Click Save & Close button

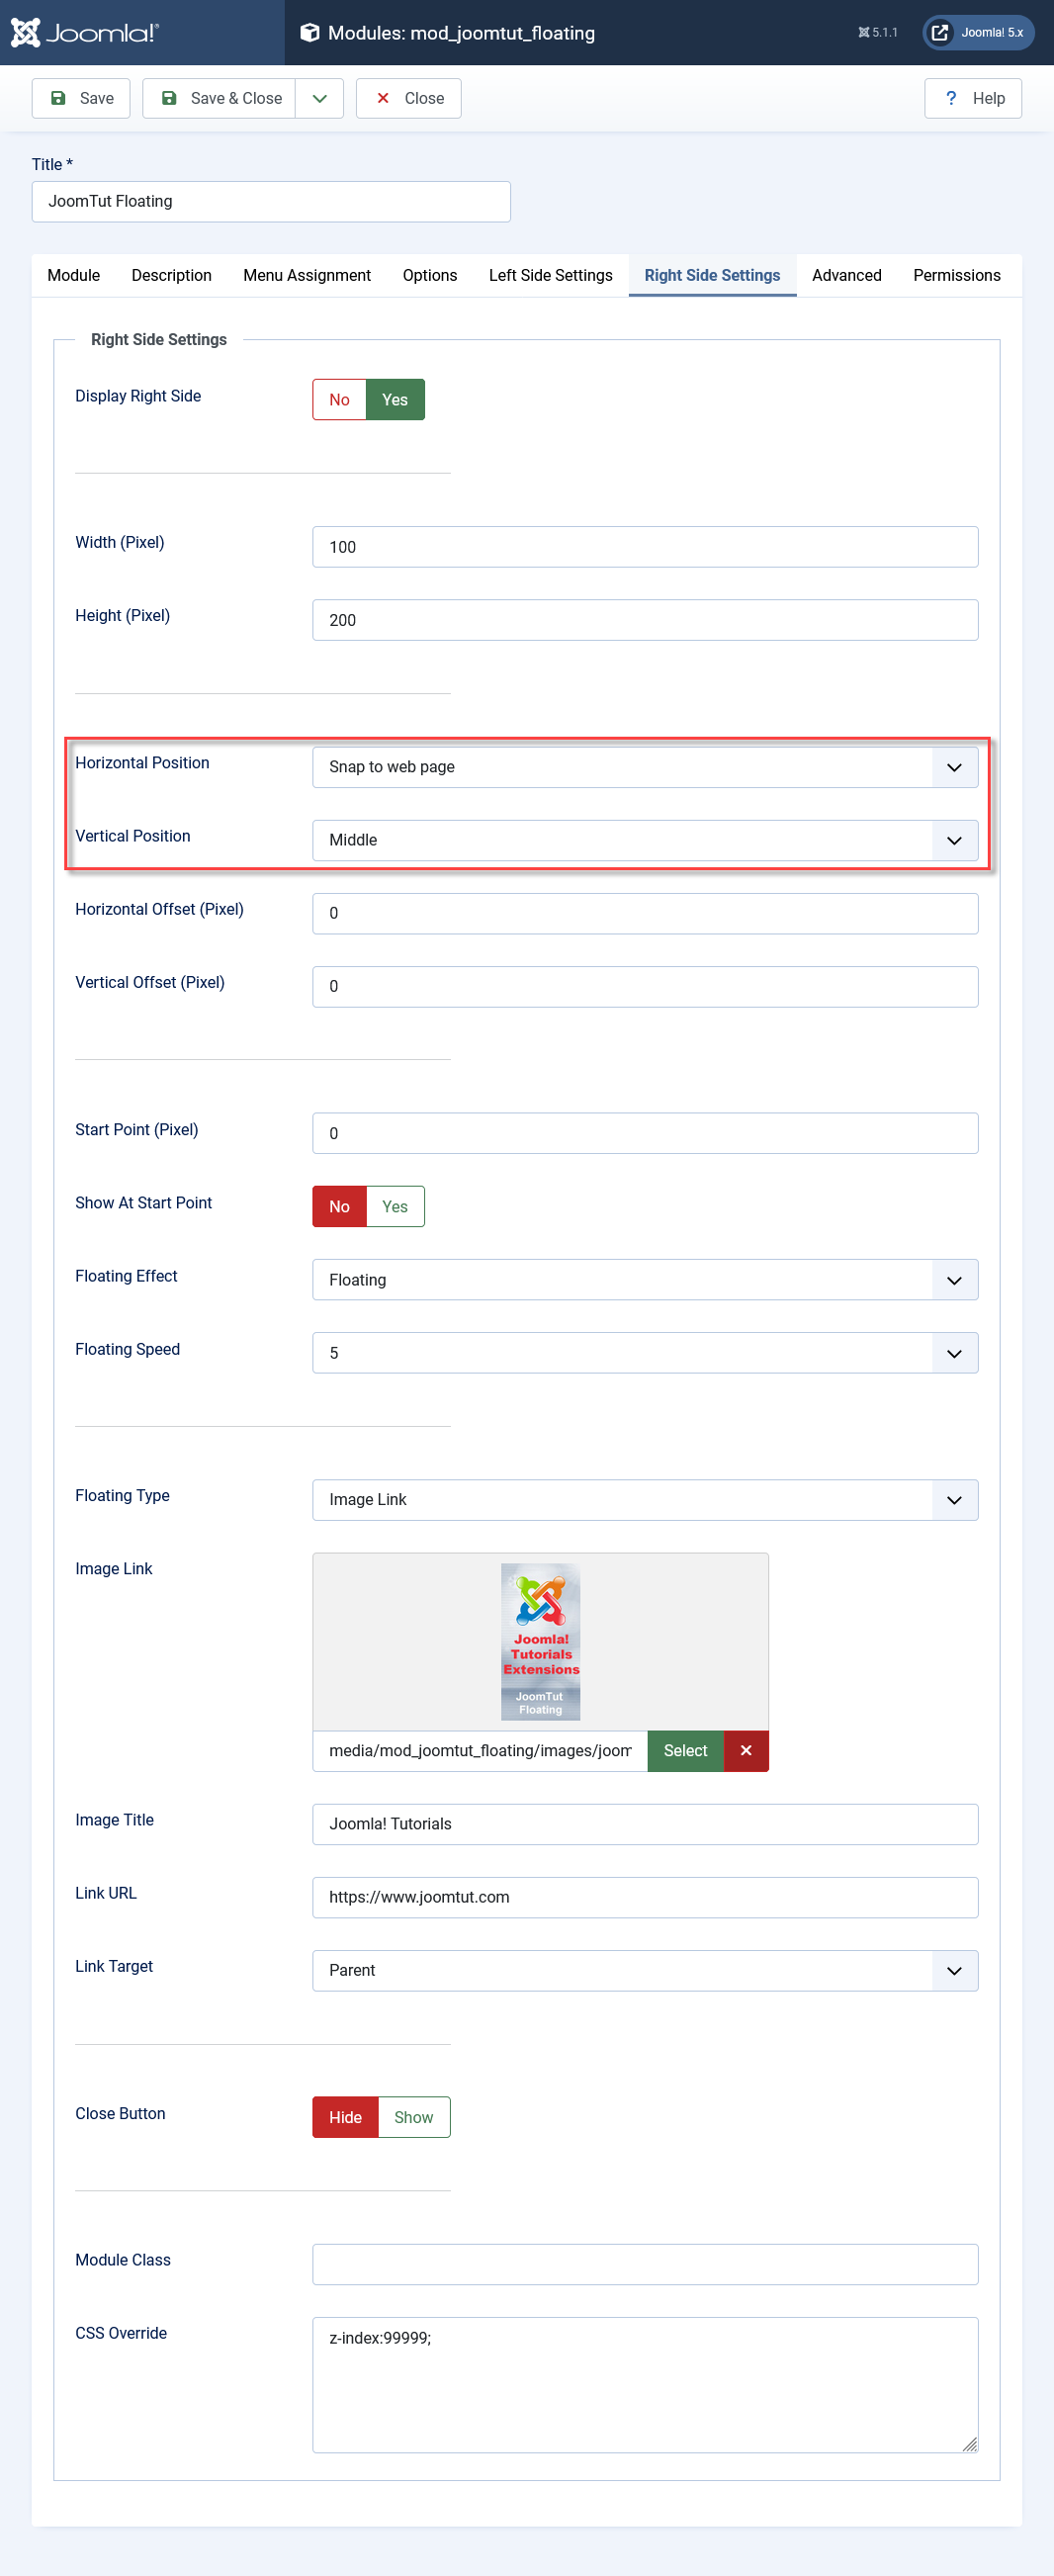219,98
